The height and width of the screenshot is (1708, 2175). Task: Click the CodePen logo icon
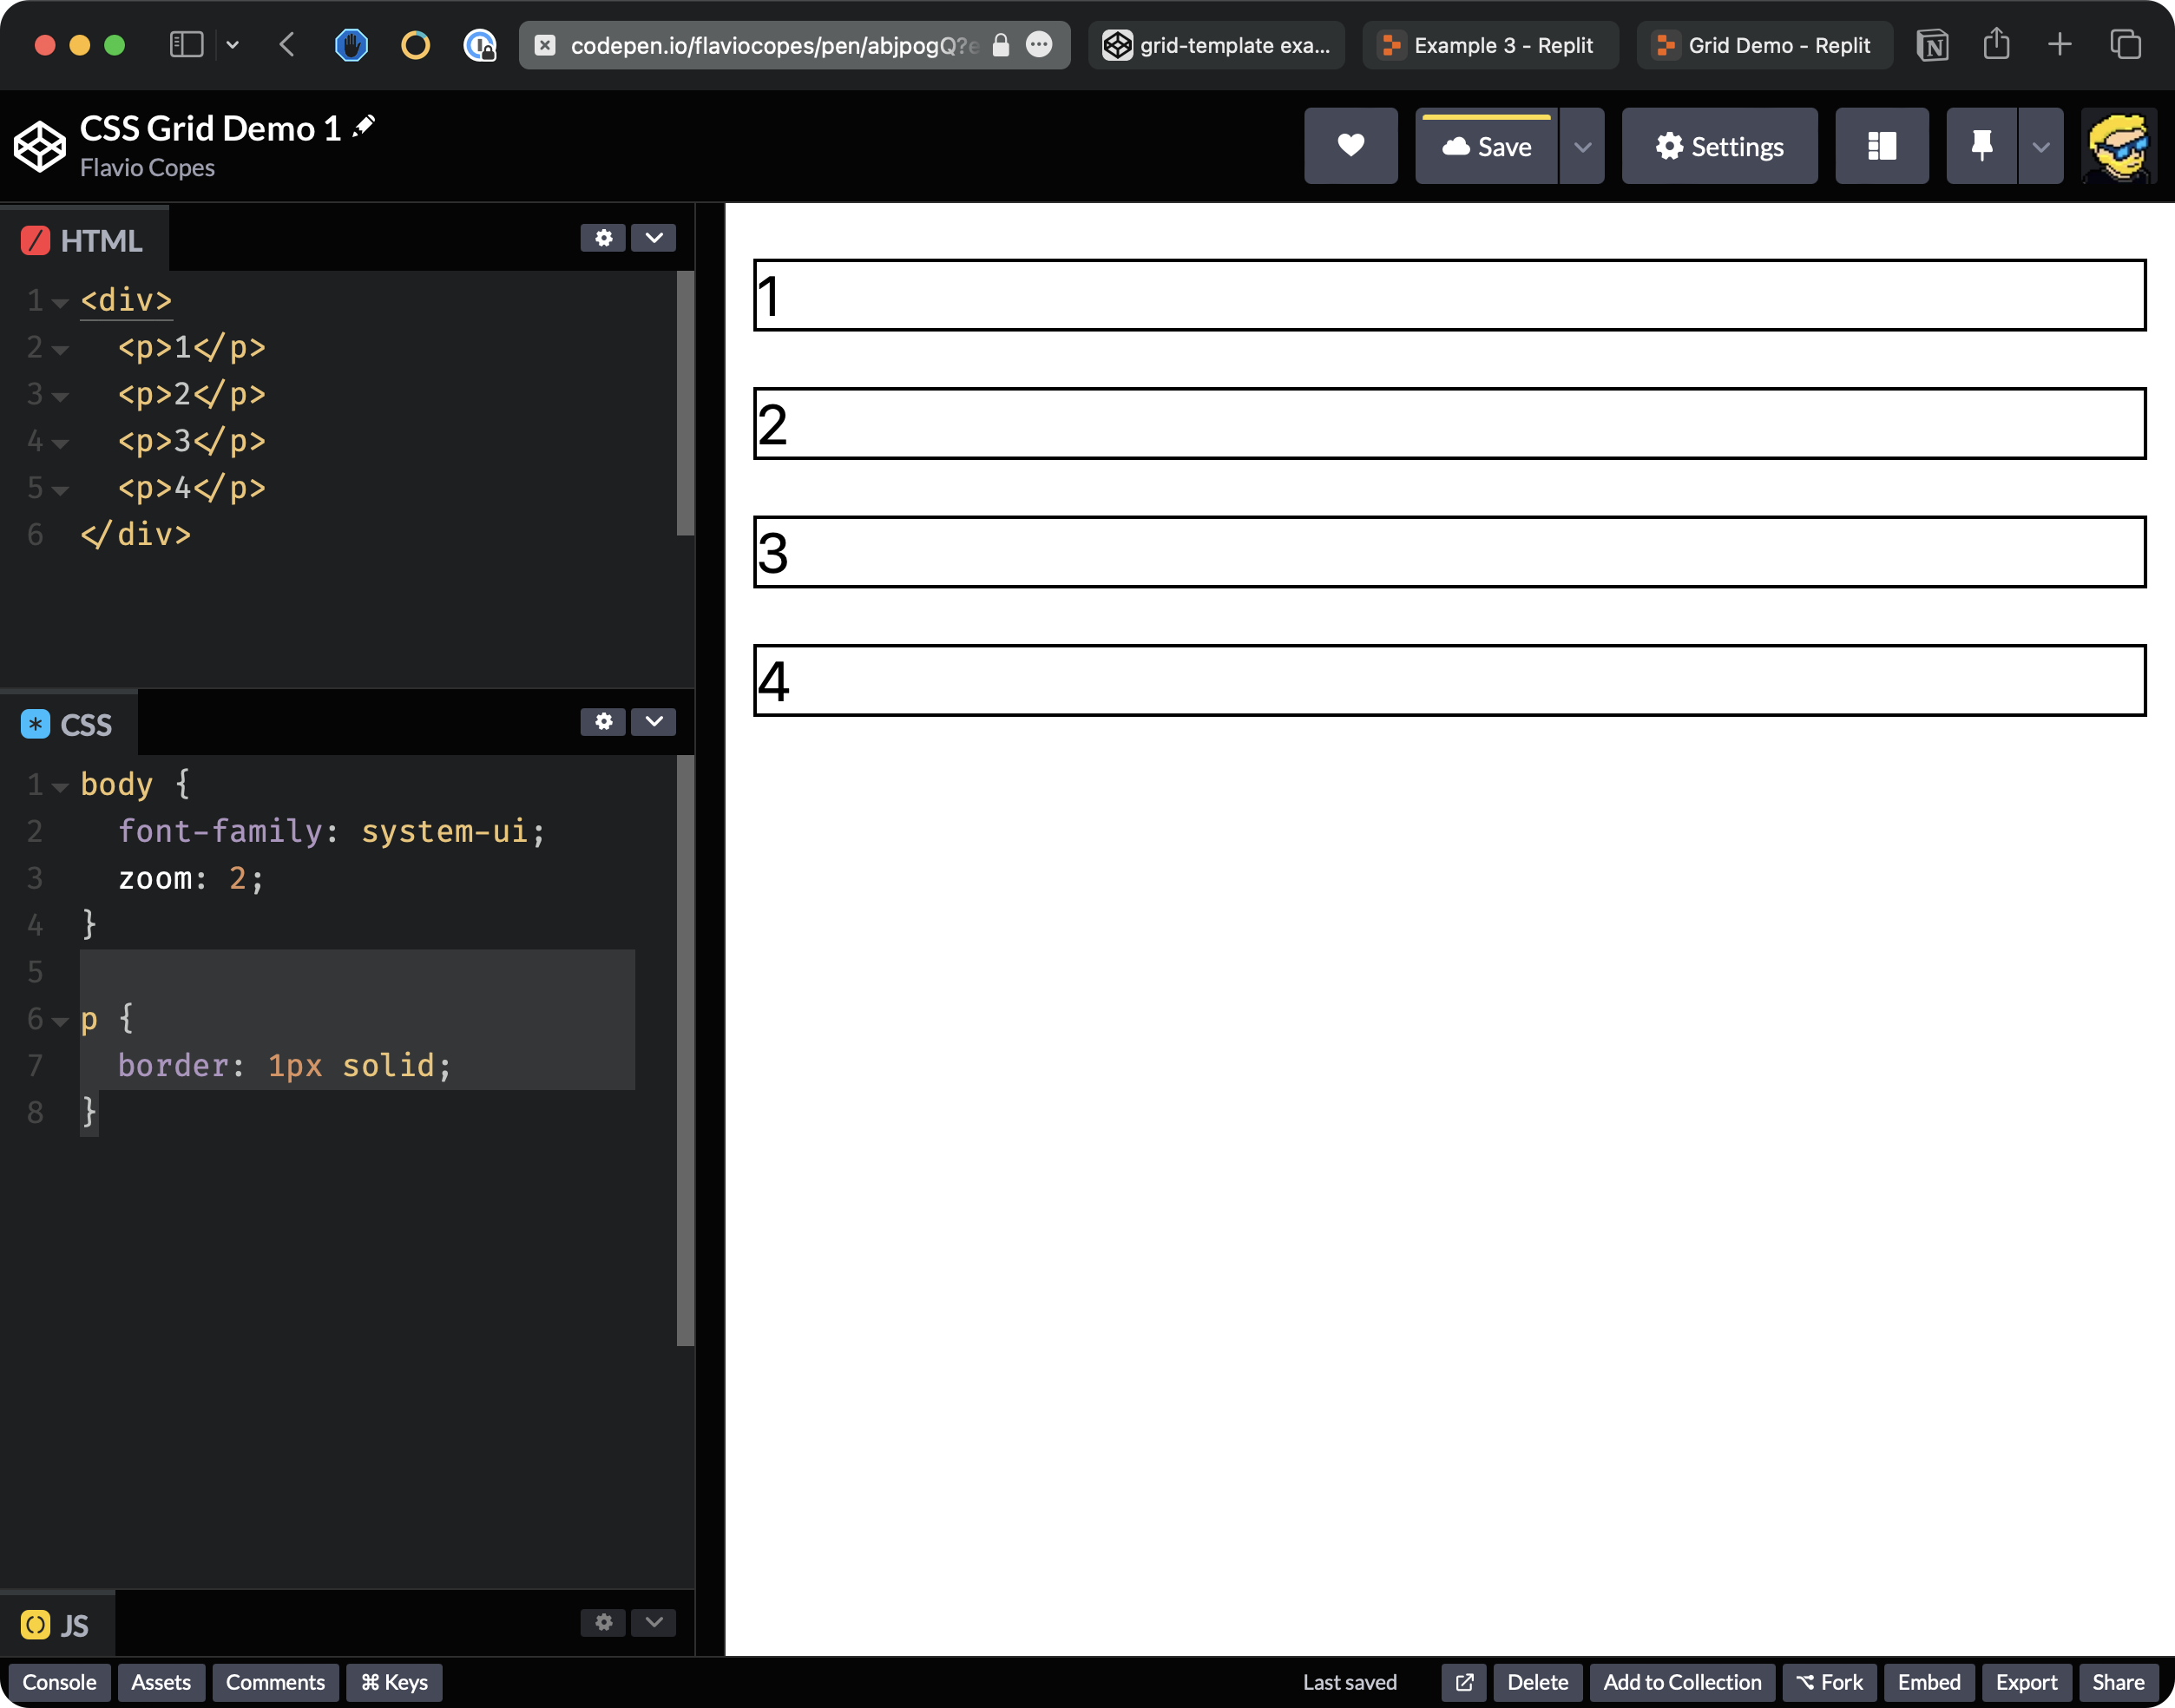[x=40, y=146]
